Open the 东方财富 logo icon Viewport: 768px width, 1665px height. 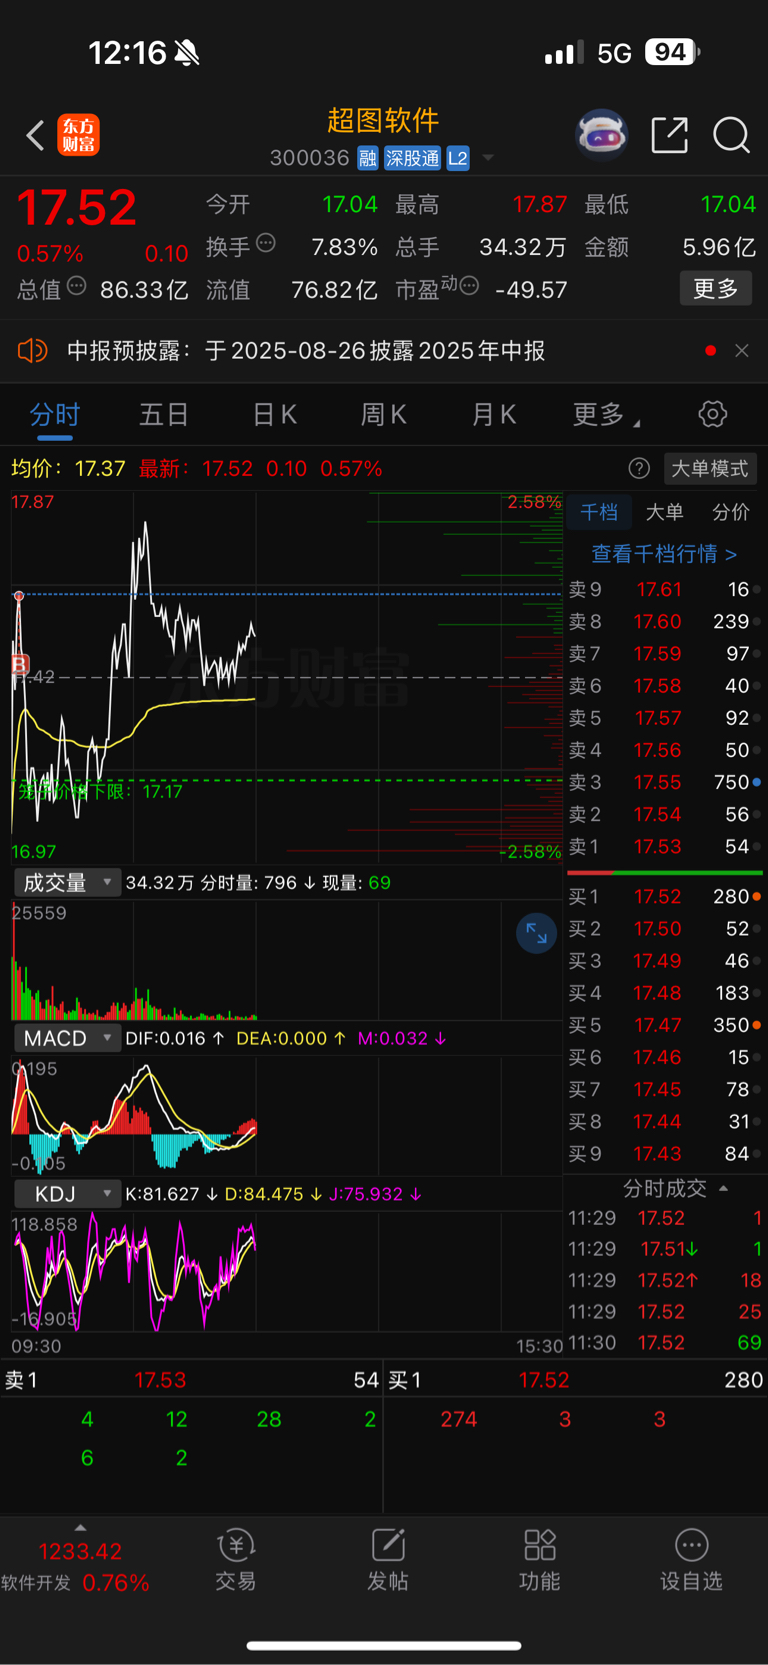click(x=78, y=135)
